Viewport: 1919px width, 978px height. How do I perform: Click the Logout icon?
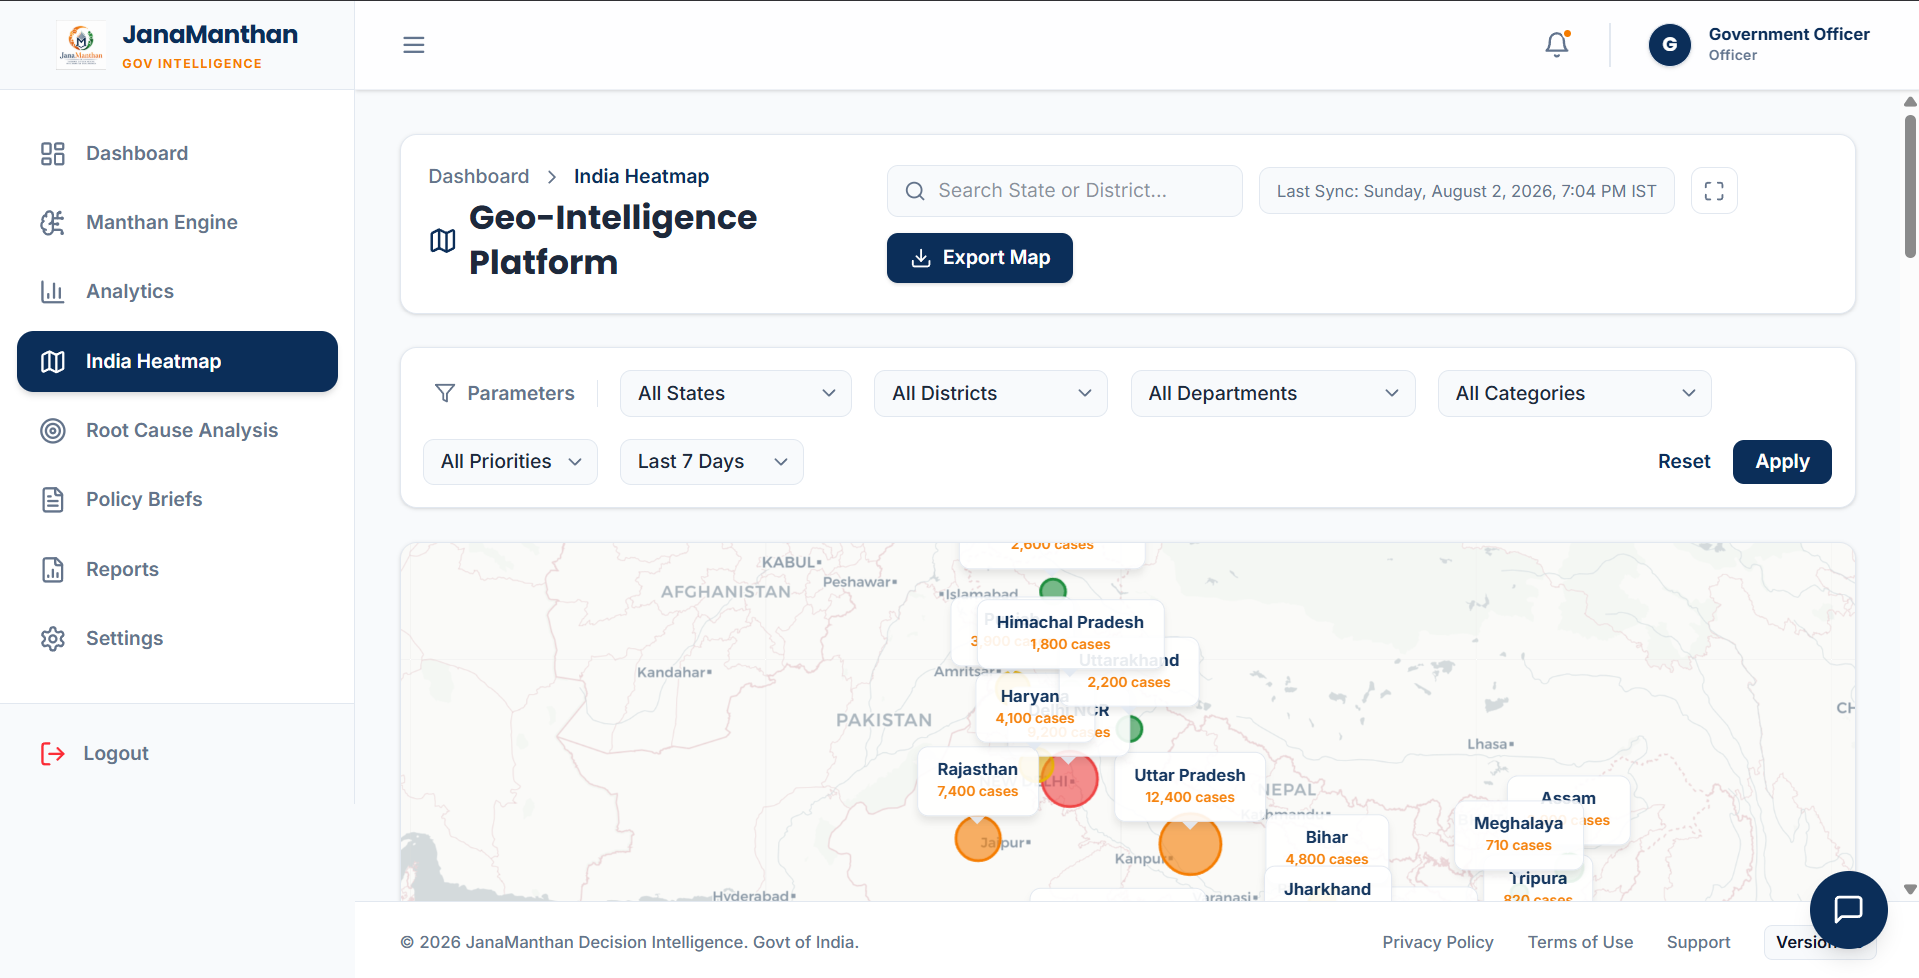[x=52, y=754]
